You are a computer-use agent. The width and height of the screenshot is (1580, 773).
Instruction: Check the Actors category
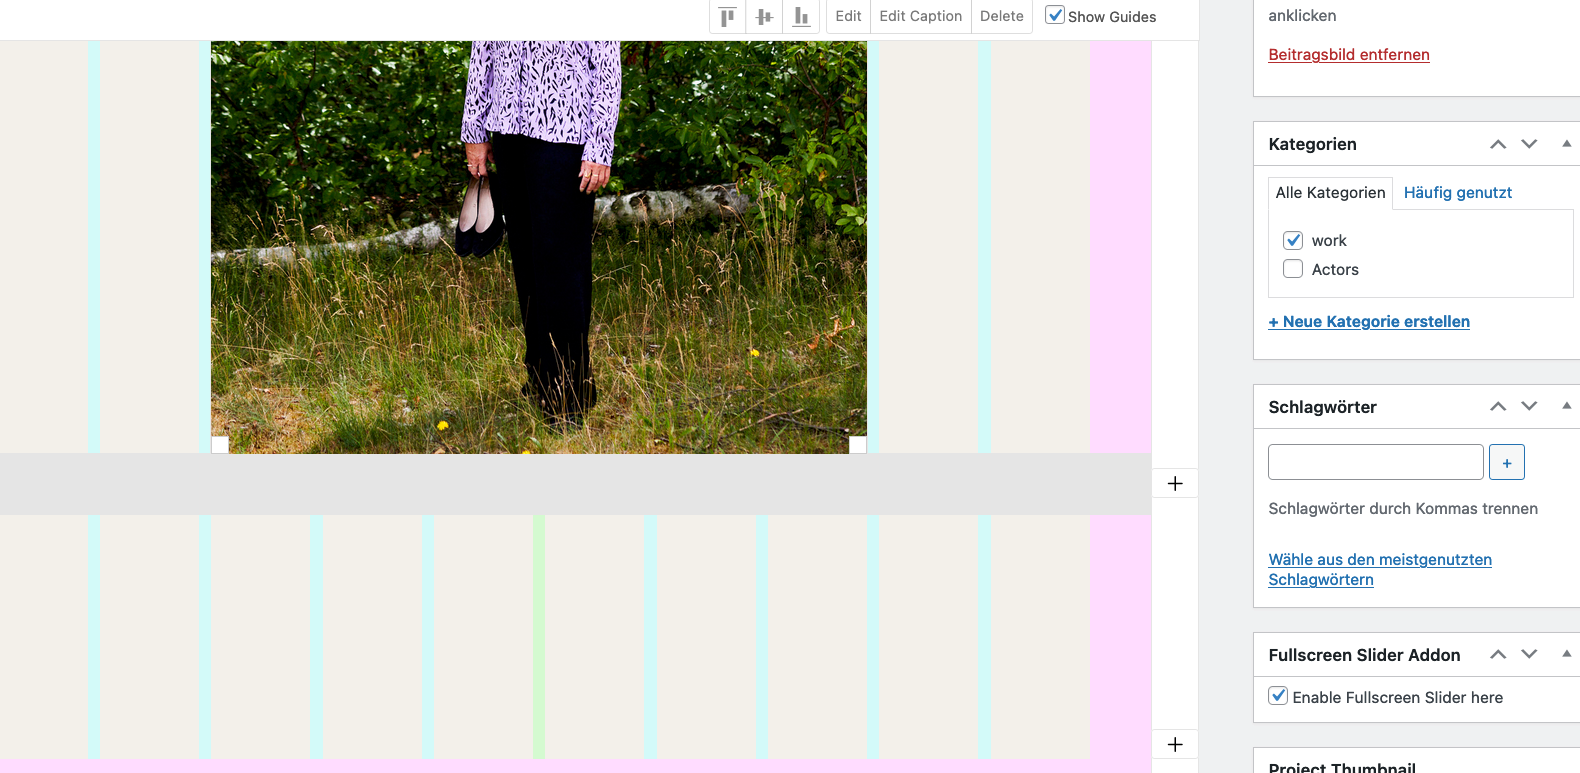pos(1293,269)
